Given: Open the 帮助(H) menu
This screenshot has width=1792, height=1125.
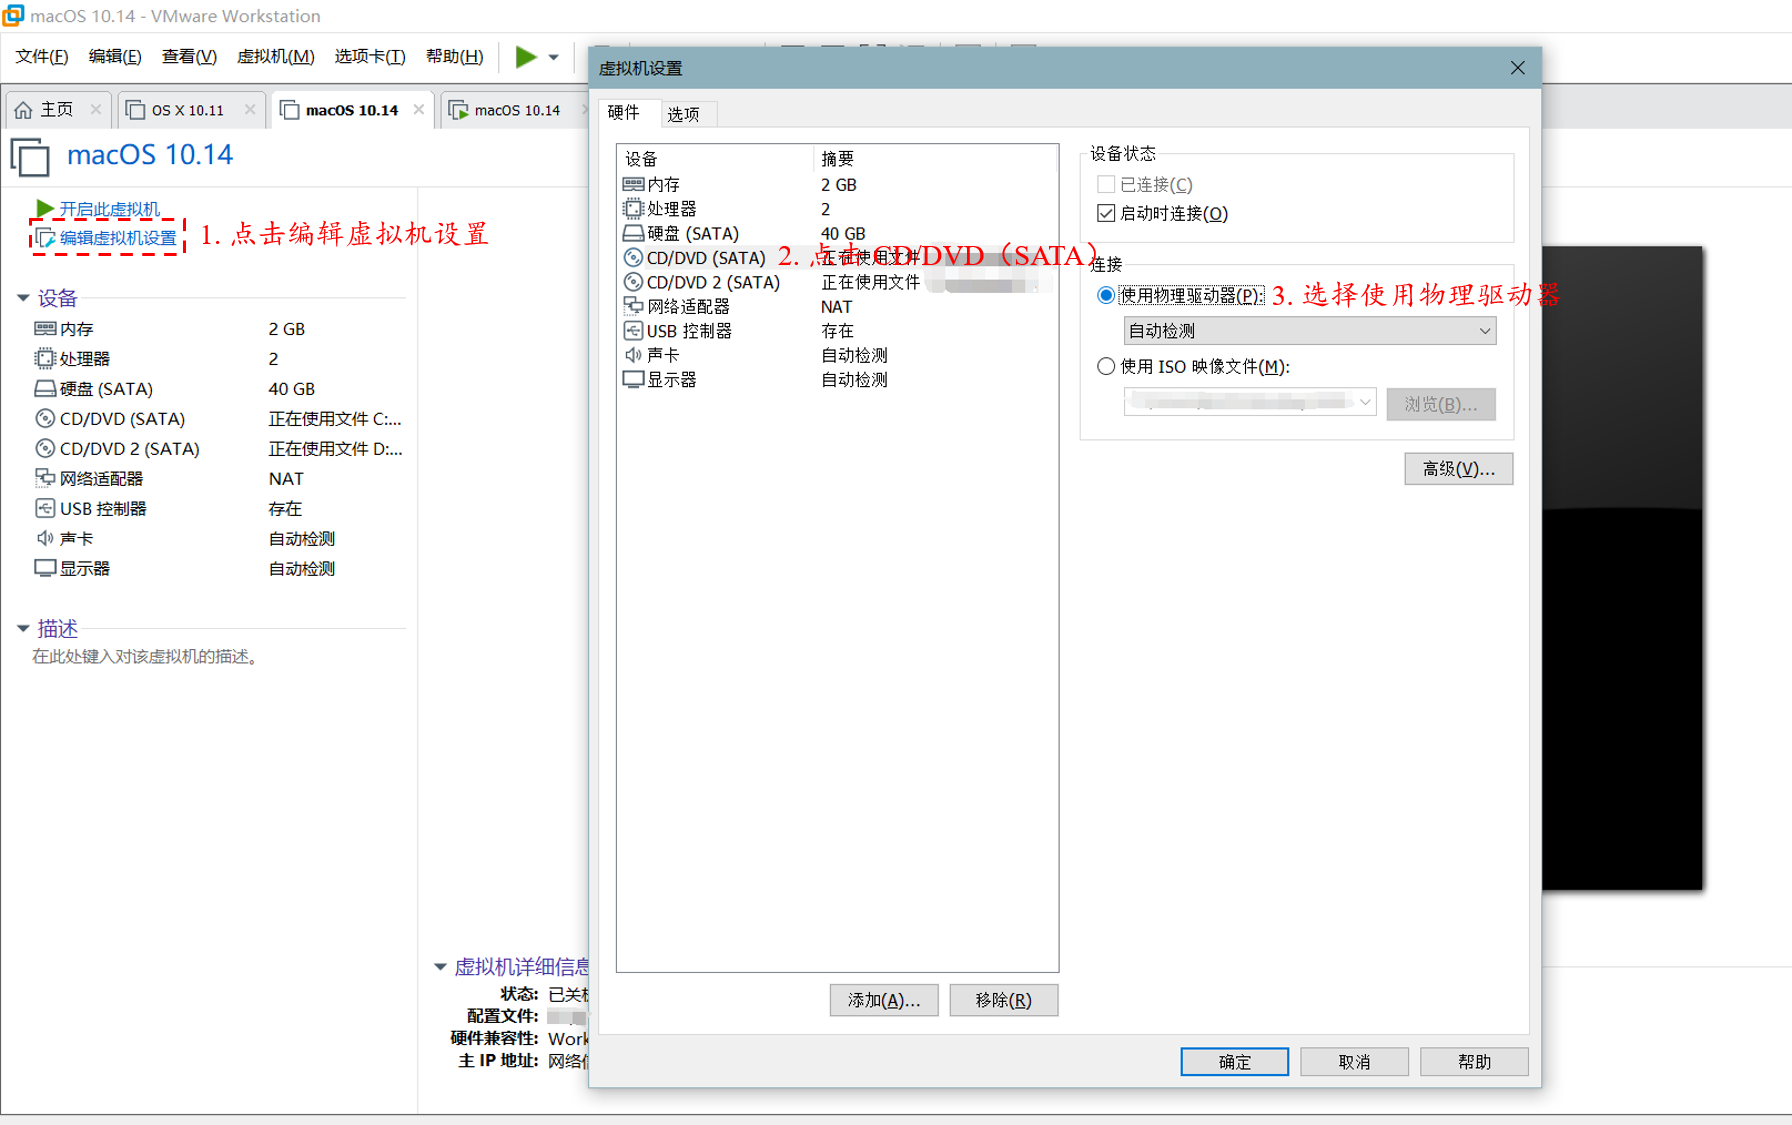Looking at the screenshot, I should tap(454, 57).
